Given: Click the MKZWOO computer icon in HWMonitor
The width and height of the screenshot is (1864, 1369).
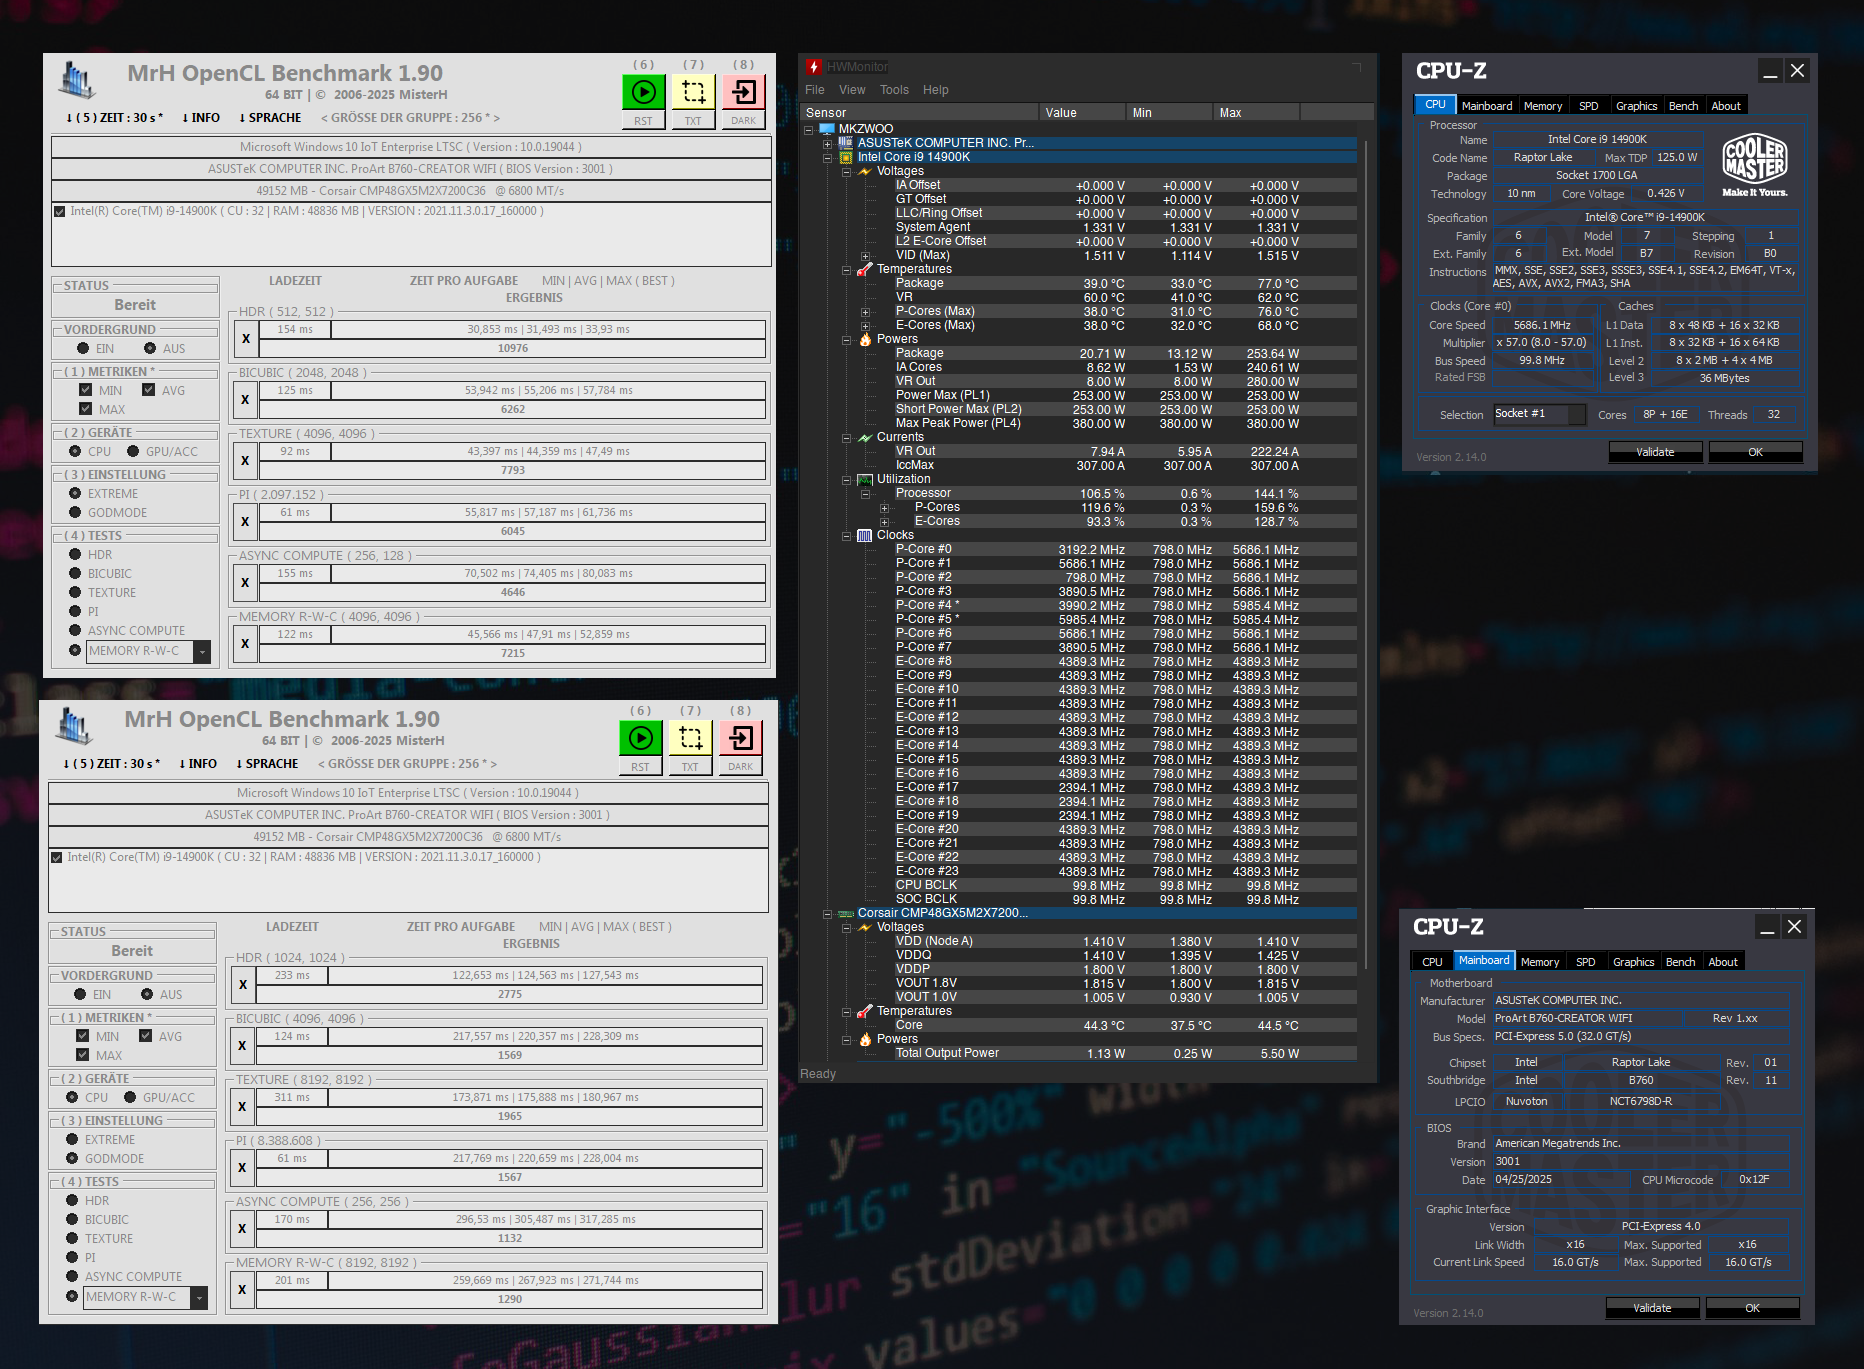Looking at the screenshot, I should (827, 129).
